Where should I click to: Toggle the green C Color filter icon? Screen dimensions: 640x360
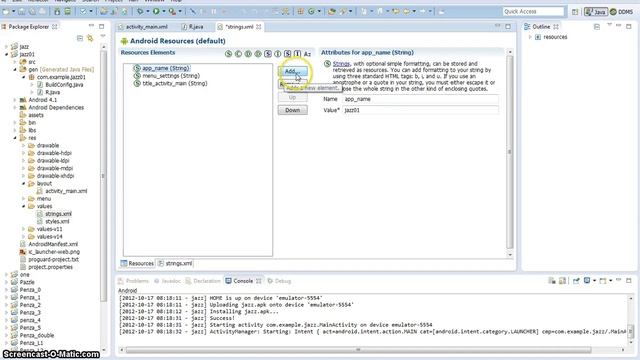pyautogui.click(x=238, y=53)
